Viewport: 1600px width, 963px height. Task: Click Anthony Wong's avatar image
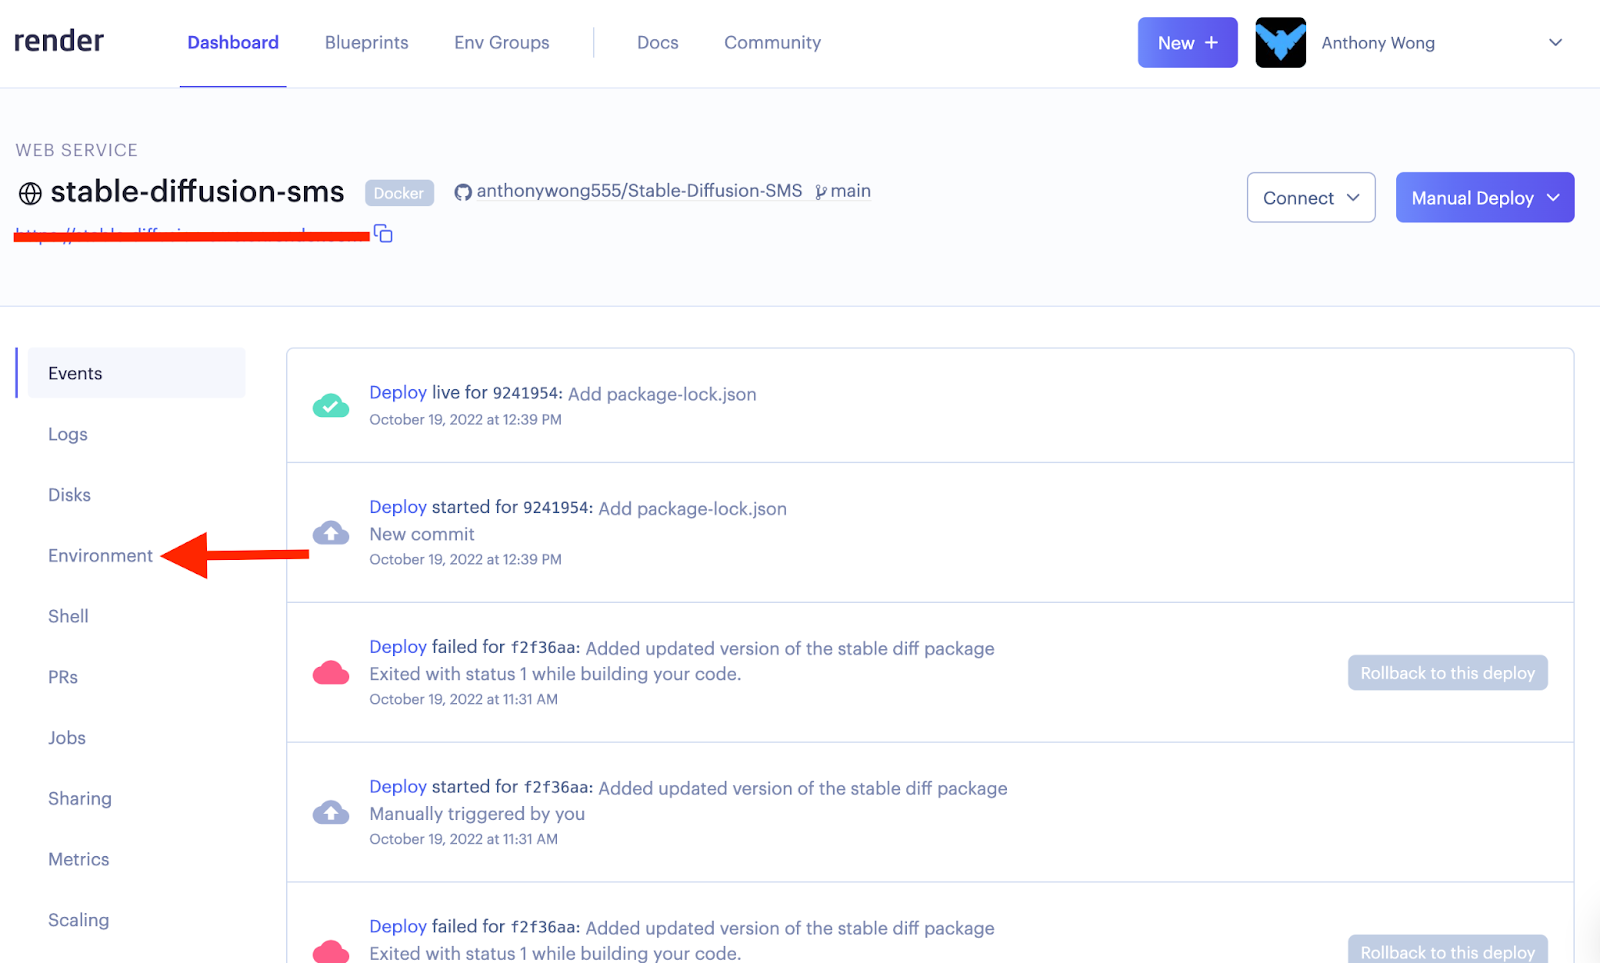(1281, 43)
